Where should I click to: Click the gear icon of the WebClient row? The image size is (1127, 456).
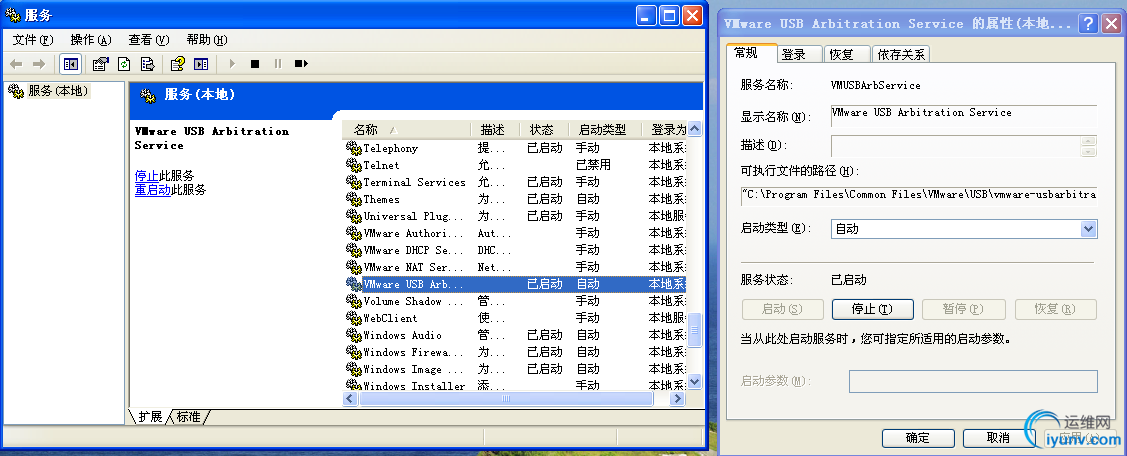[x=354, y=318]
